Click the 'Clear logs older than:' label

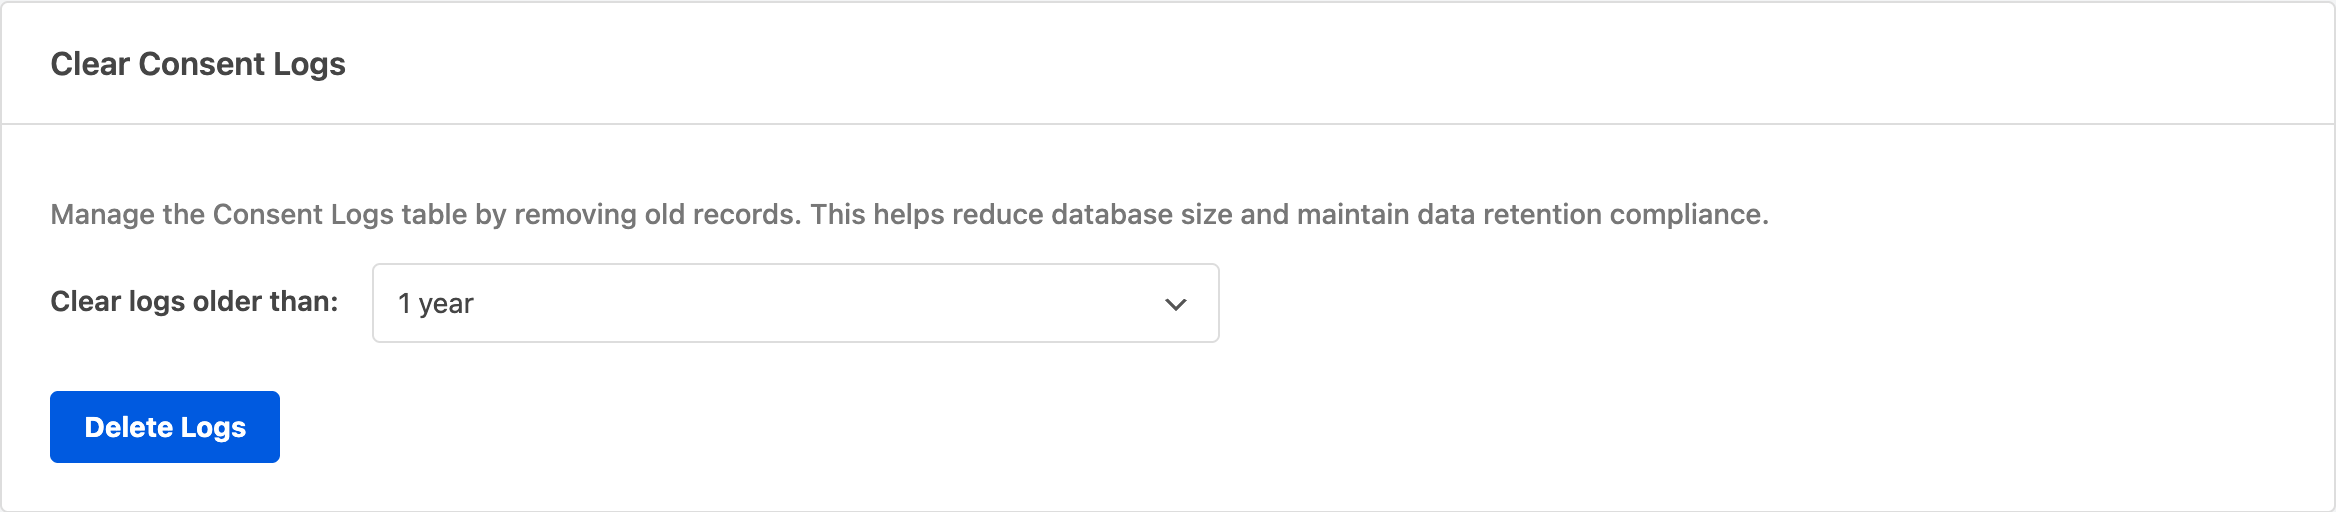point(194,301)
